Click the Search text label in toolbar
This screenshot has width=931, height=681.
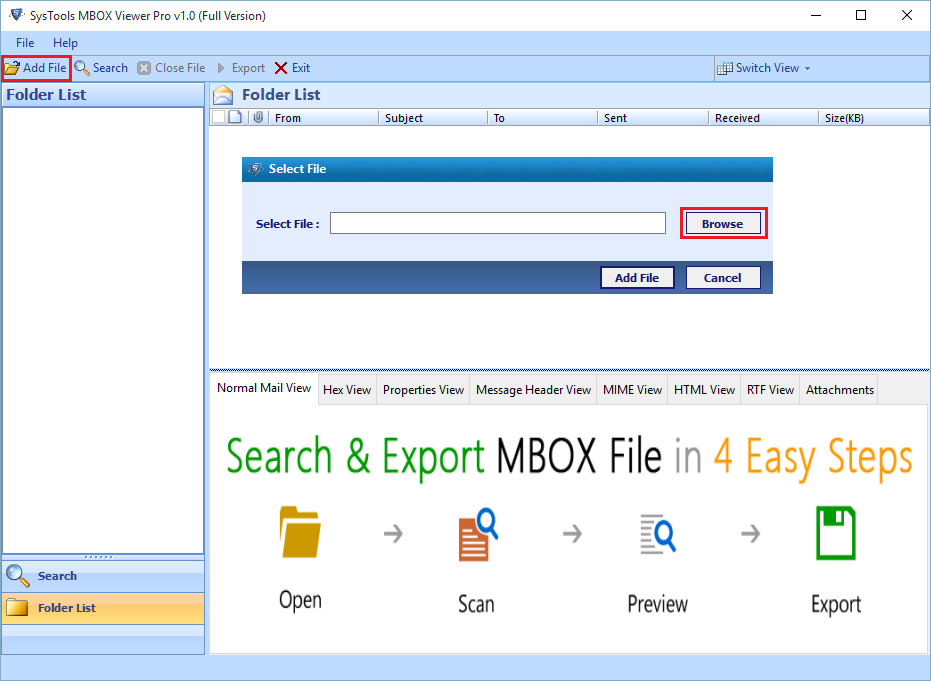click(x=110, y=68)
